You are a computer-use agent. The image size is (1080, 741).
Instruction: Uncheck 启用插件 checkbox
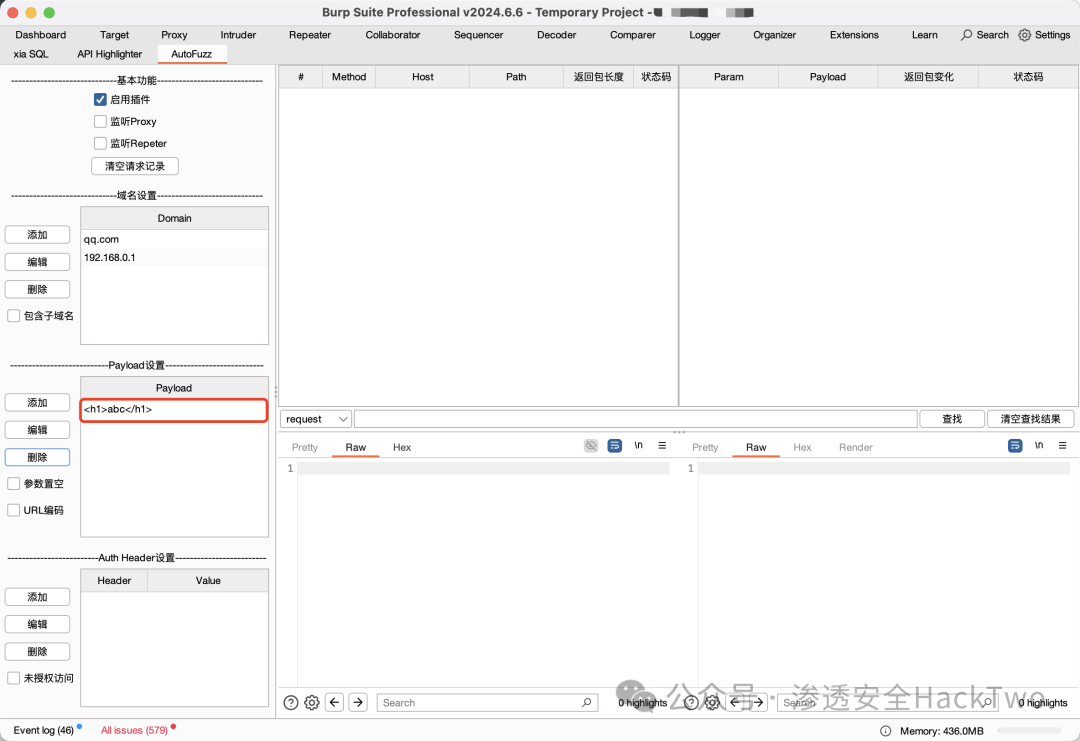coord(101,99)
